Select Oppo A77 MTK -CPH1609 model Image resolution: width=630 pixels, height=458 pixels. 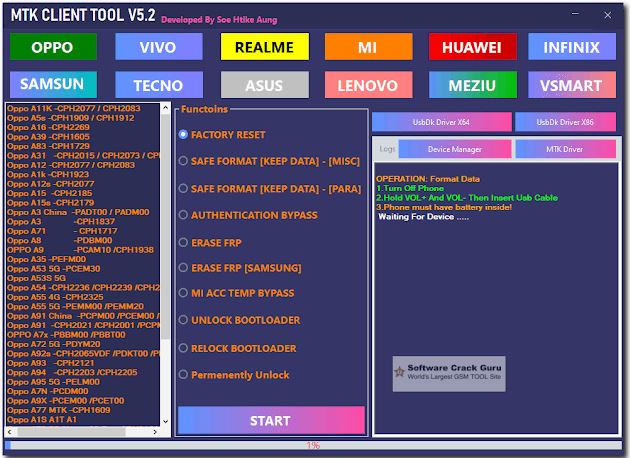pos(58,410)
